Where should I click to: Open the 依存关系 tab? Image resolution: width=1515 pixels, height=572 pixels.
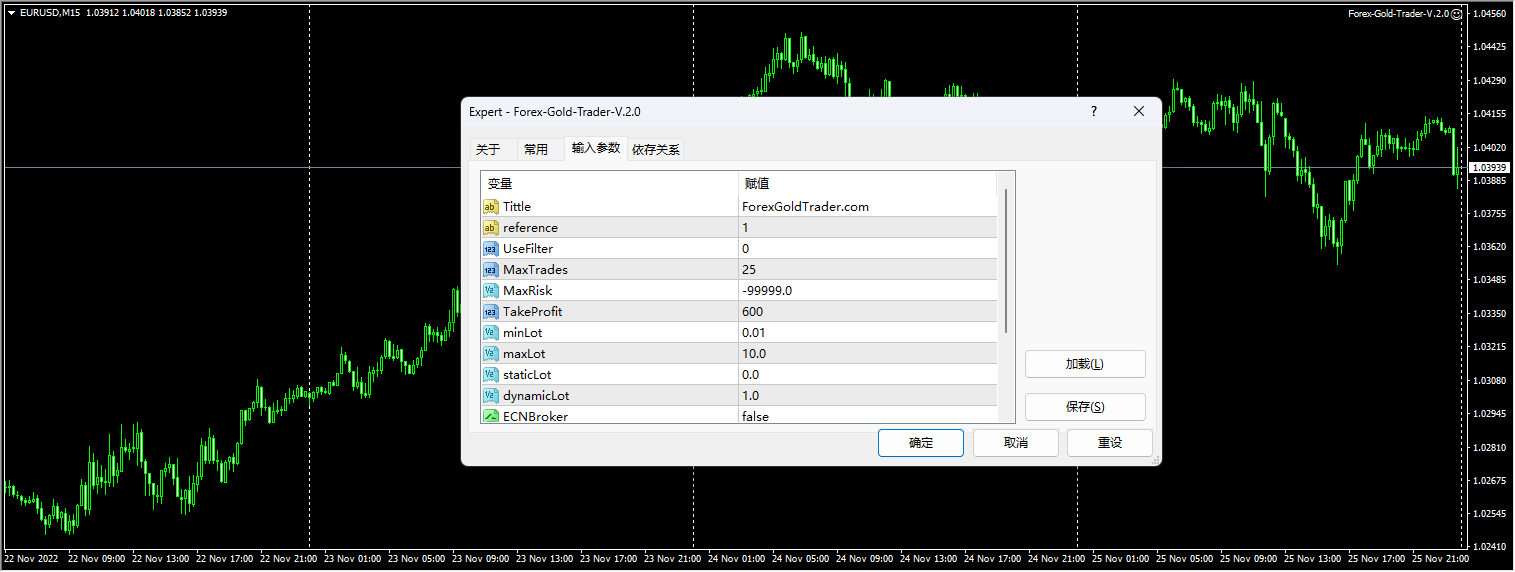656,150
